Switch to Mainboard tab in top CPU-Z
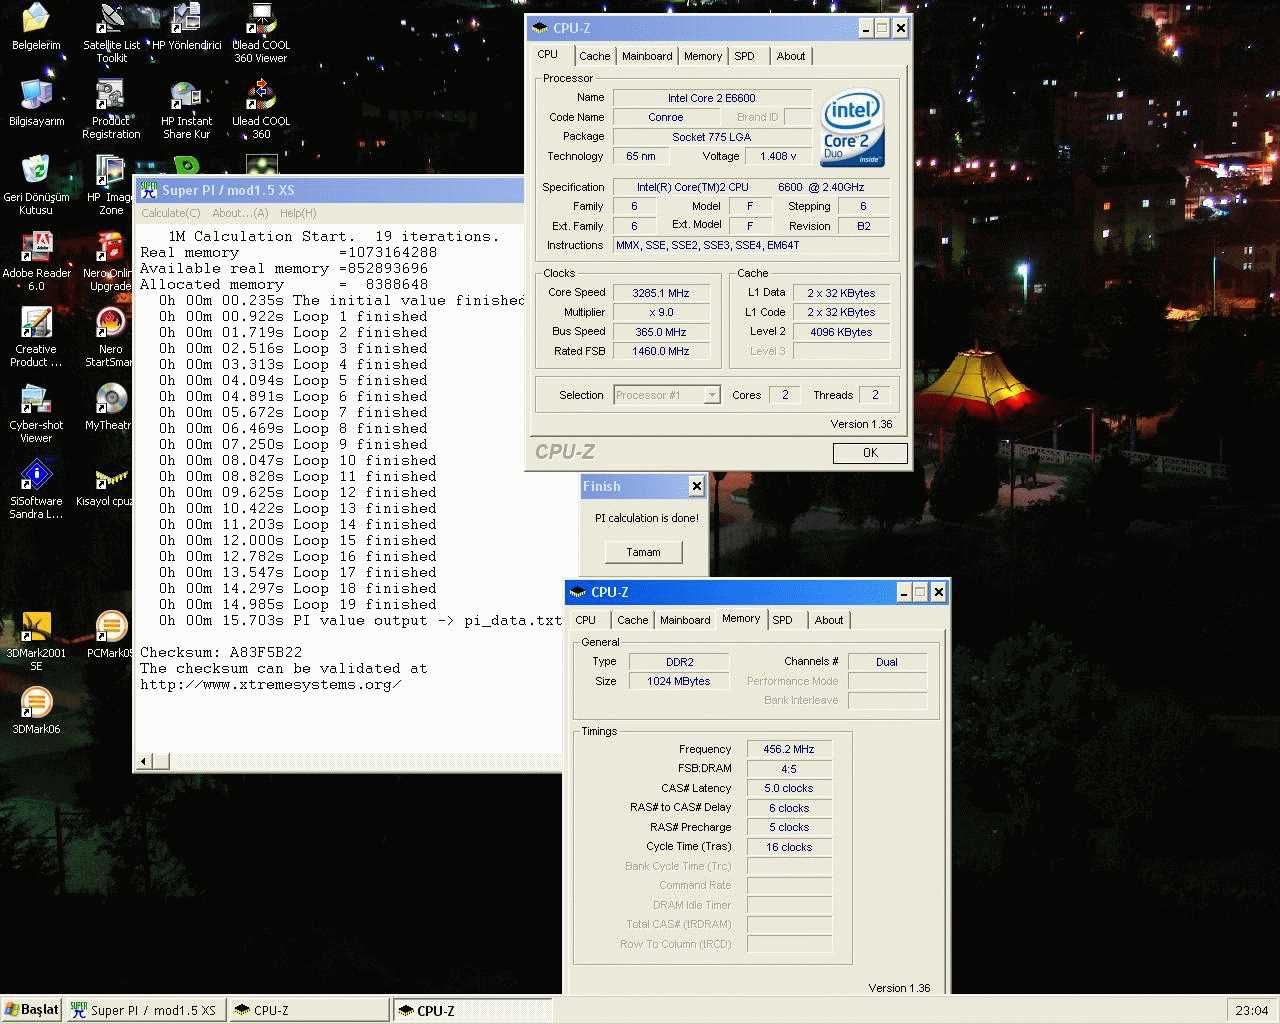The width and height of the screenshot is (1280, 1024). pyautogui.click(x=647, y=56)
